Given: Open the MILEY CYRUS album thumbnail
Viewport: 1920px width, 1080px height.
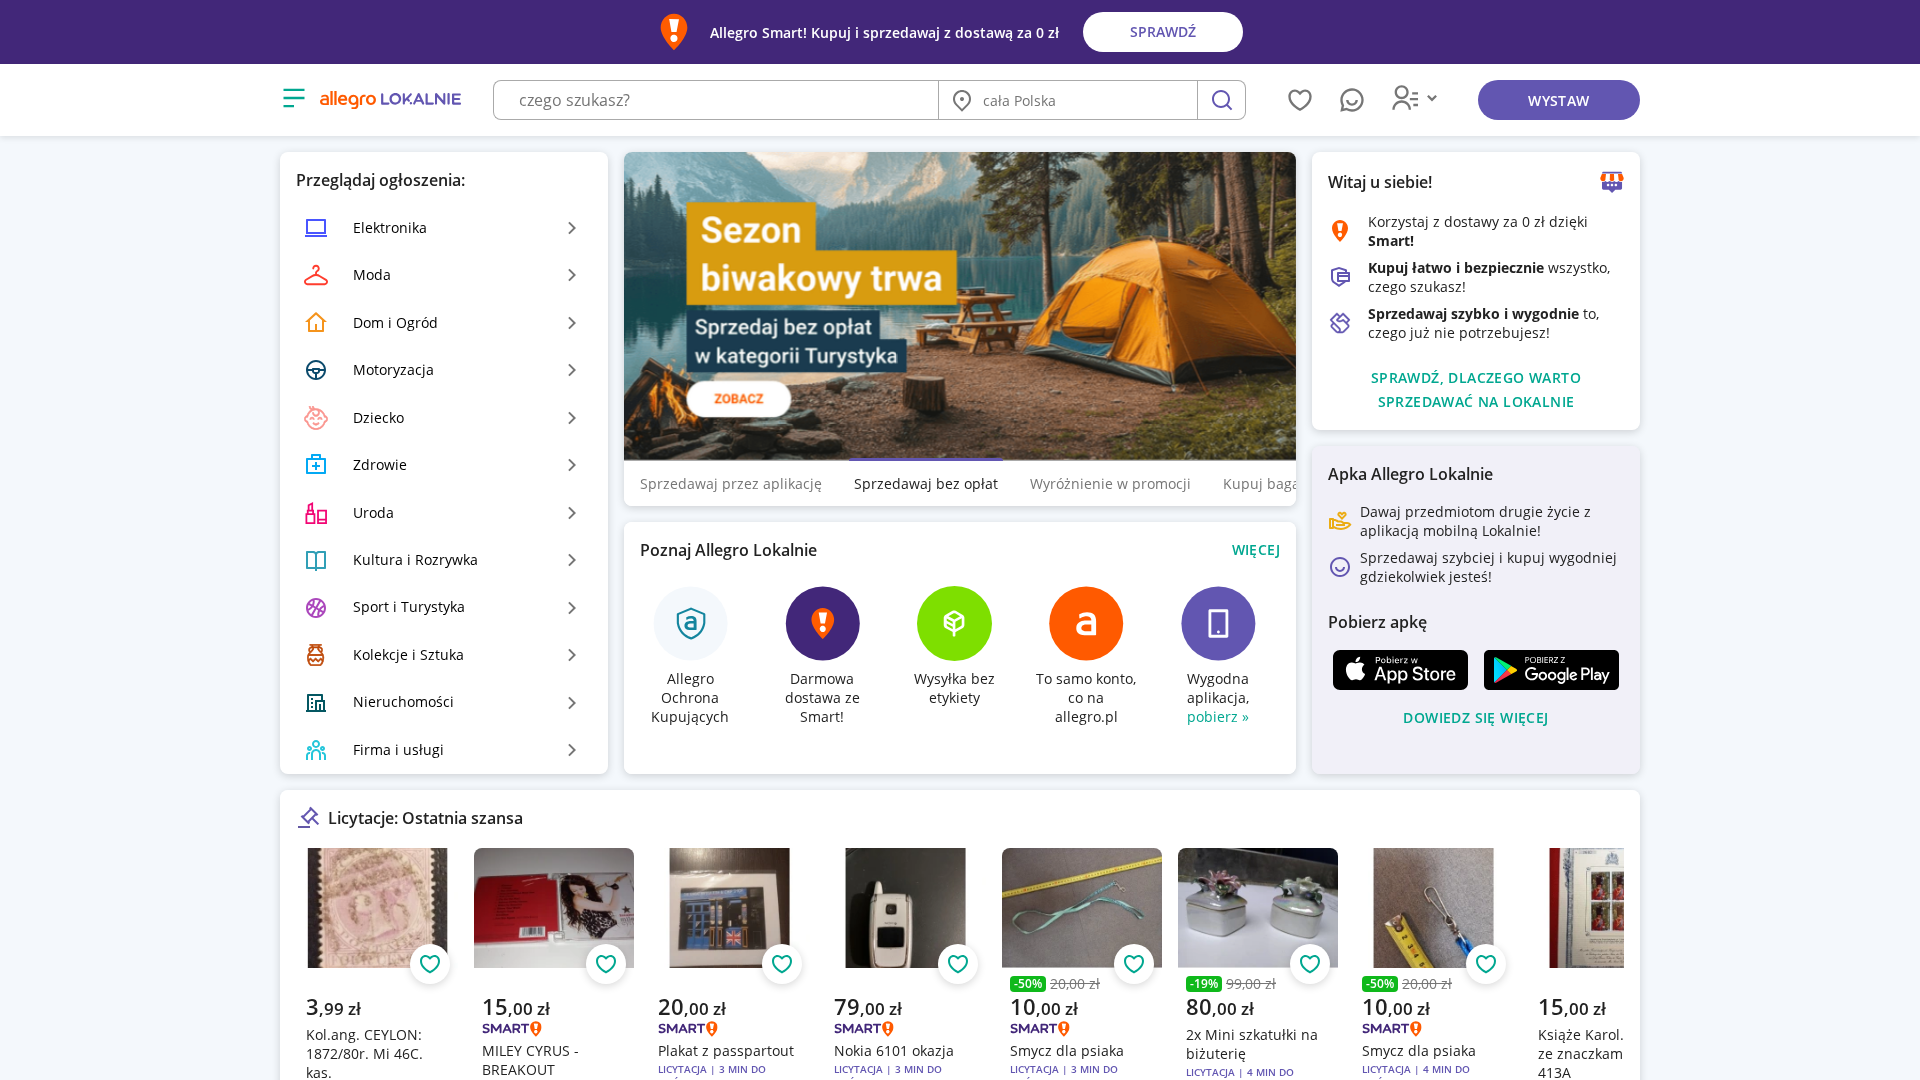Looking at the screenshot, I should coord(554,908).
